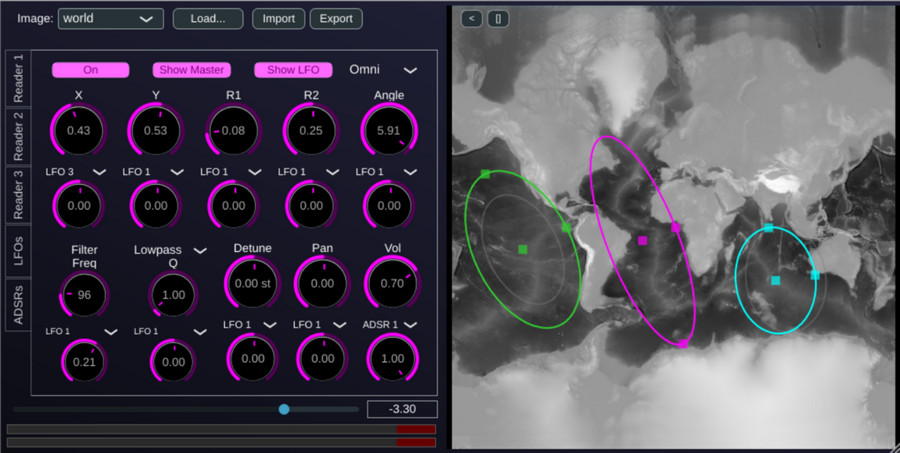This screenshot has height=453, width=900.
Task: Select the cyan ellipse center handle
Action: pyautogui.click(x=775, y=280)
